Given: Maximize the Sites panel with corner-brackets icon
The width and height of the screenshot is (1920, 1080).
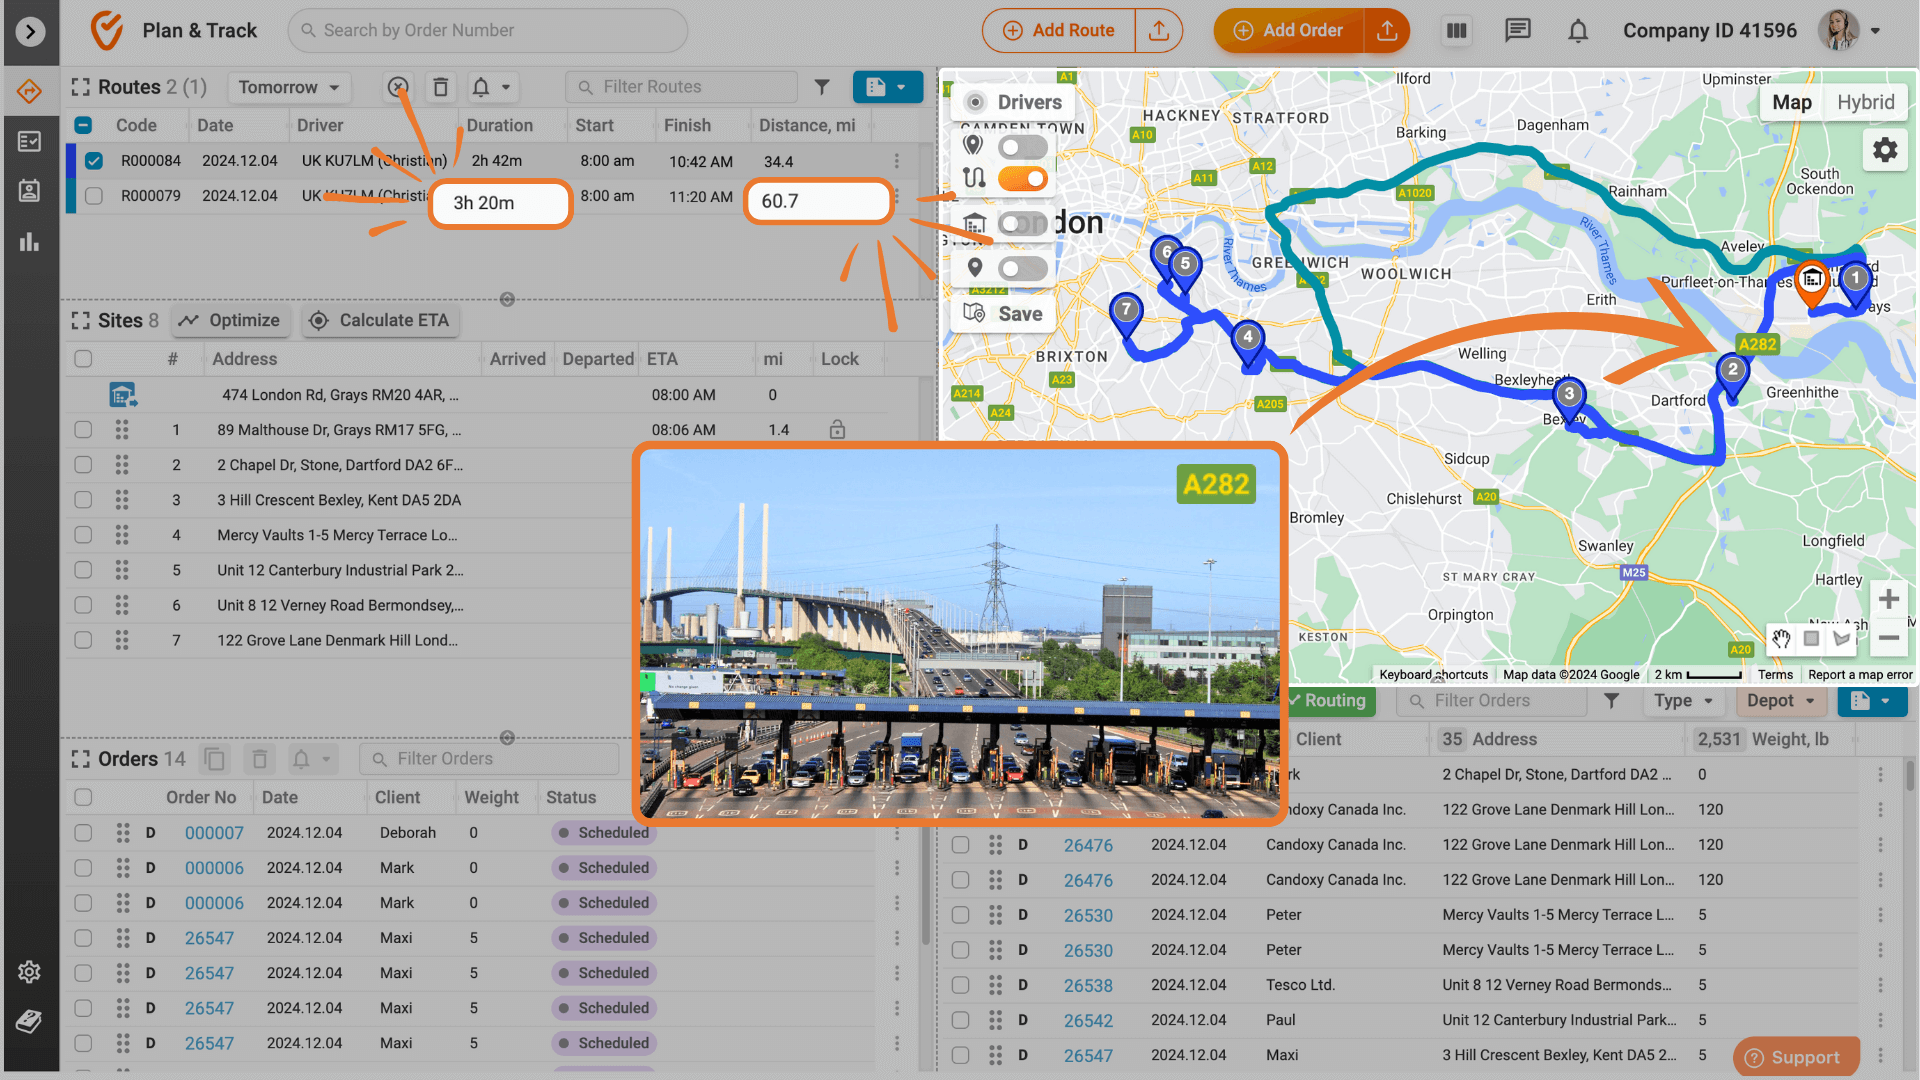Looking at the screenshot, I should pos(81,321).
